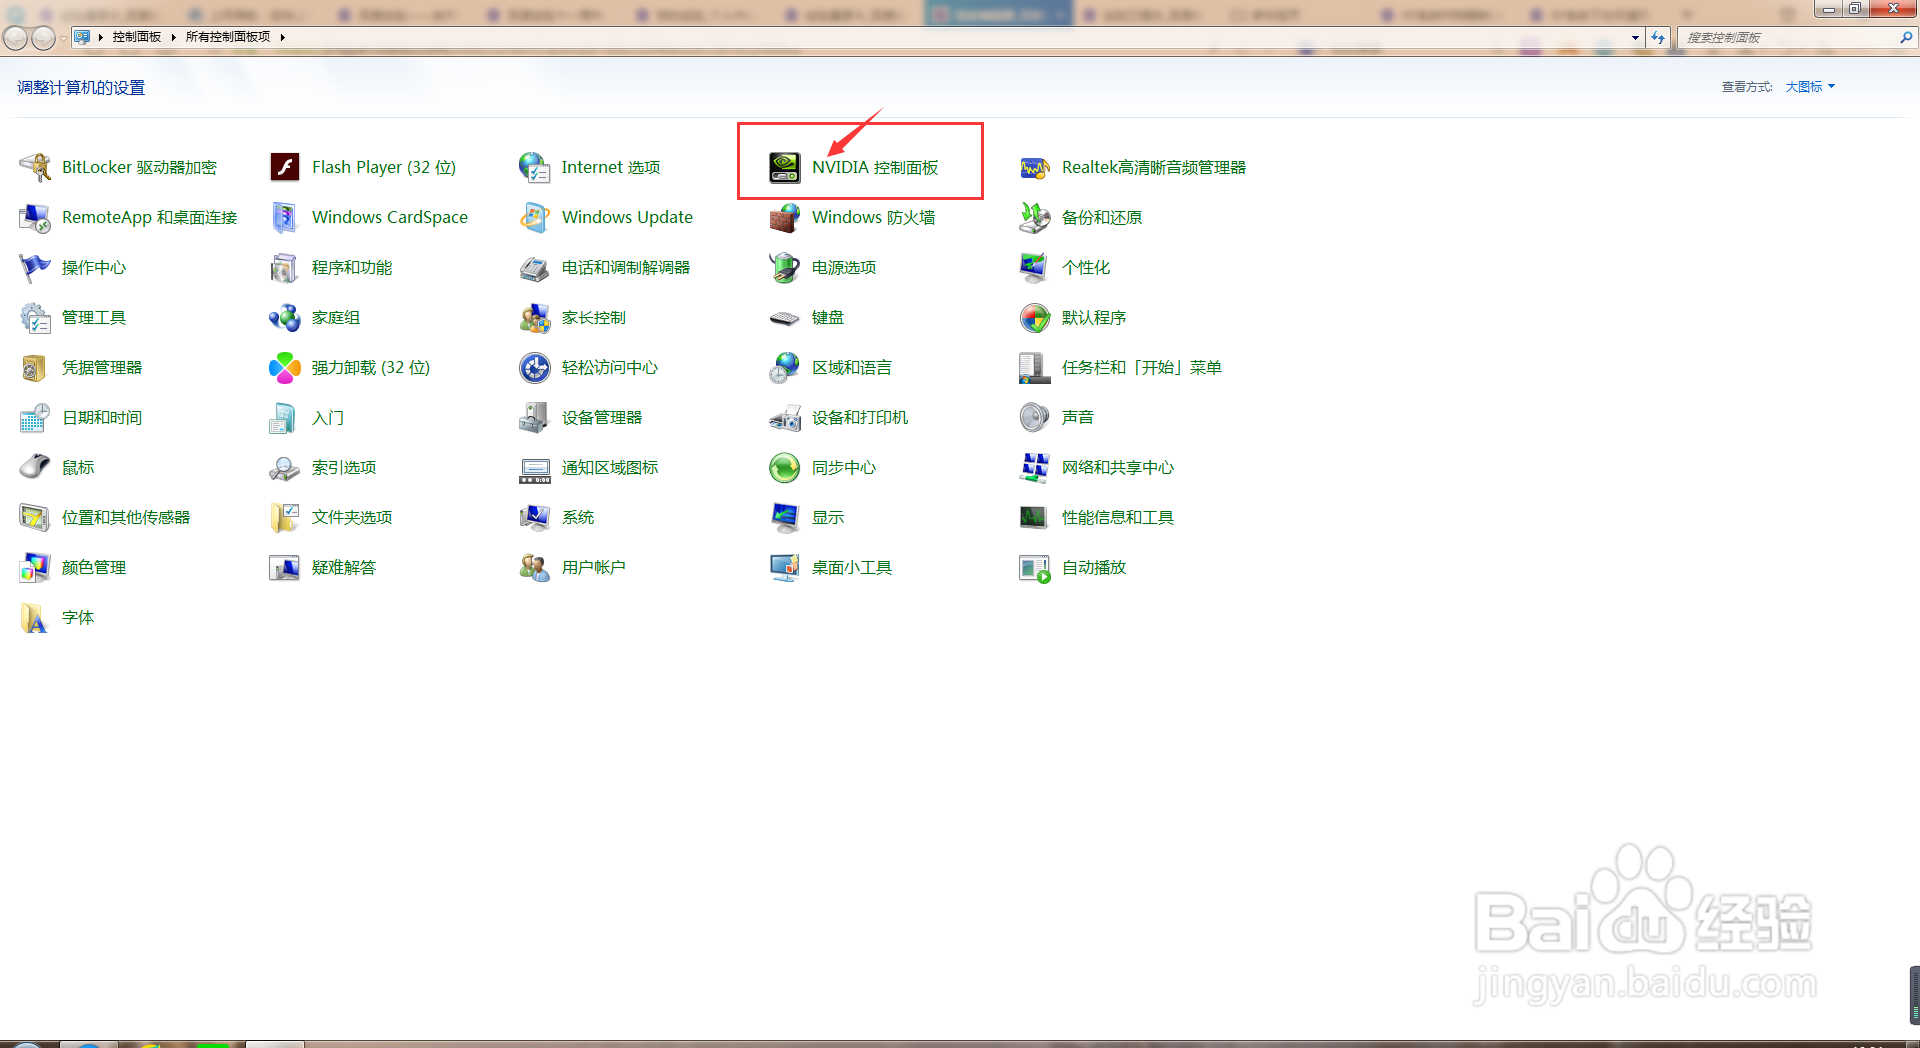Open the NVIDIA 控制面板 icon
This screenshot has width=1920, height=1048.
point(784,167)
